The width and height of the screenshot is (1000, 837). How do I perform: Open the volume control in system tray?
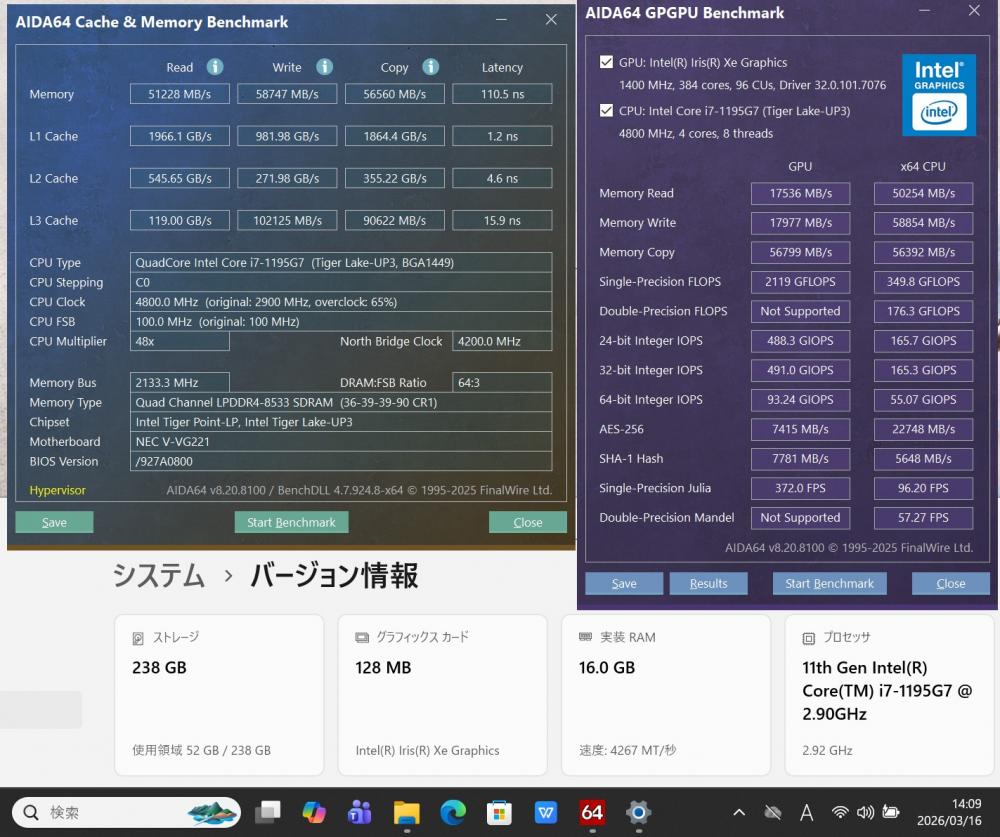pyautogui.click(x=865, y=812)
